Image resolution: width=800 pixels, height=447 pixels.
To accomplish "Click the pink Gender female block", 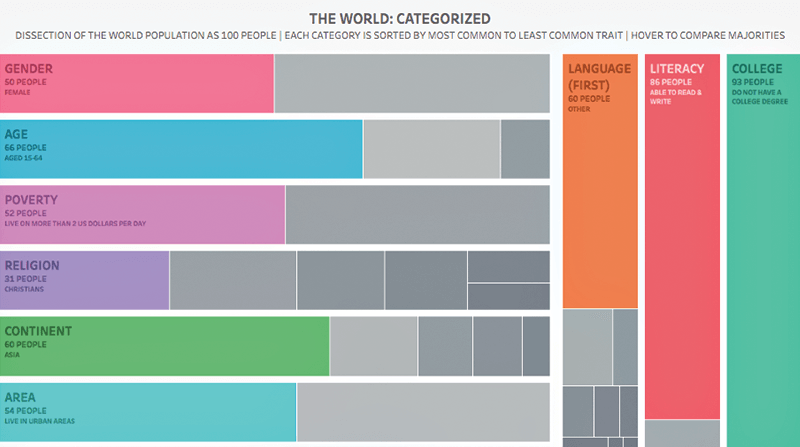I will (x=137, y=82).
